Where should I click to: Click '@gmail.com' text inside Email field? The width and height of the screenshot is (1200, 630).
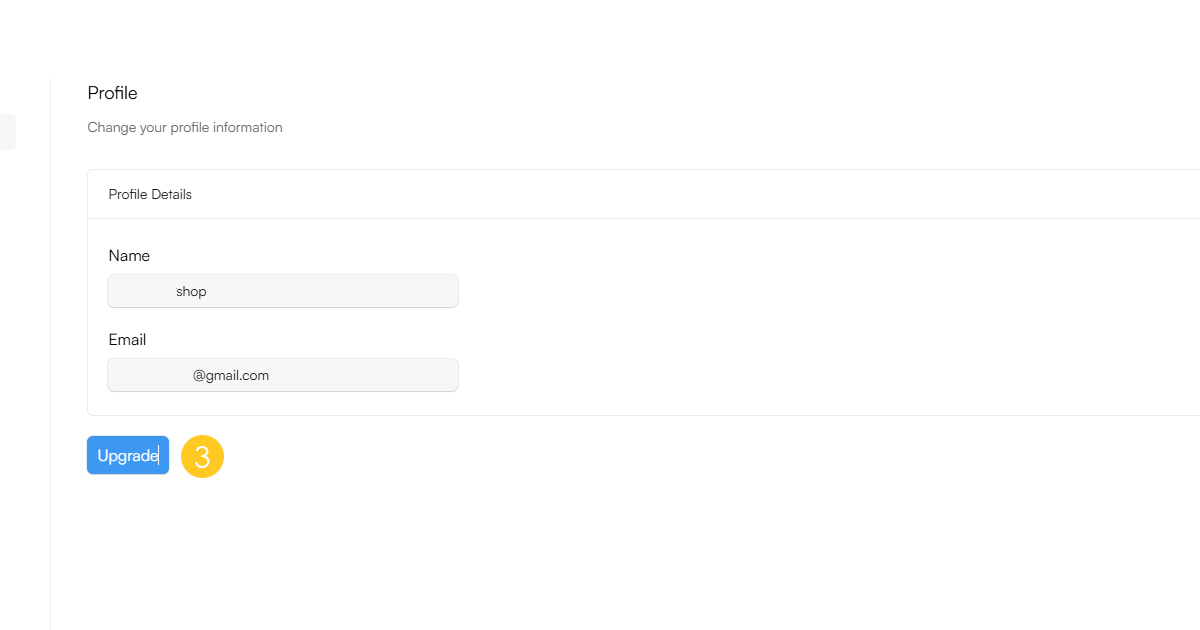pos(231,375)
